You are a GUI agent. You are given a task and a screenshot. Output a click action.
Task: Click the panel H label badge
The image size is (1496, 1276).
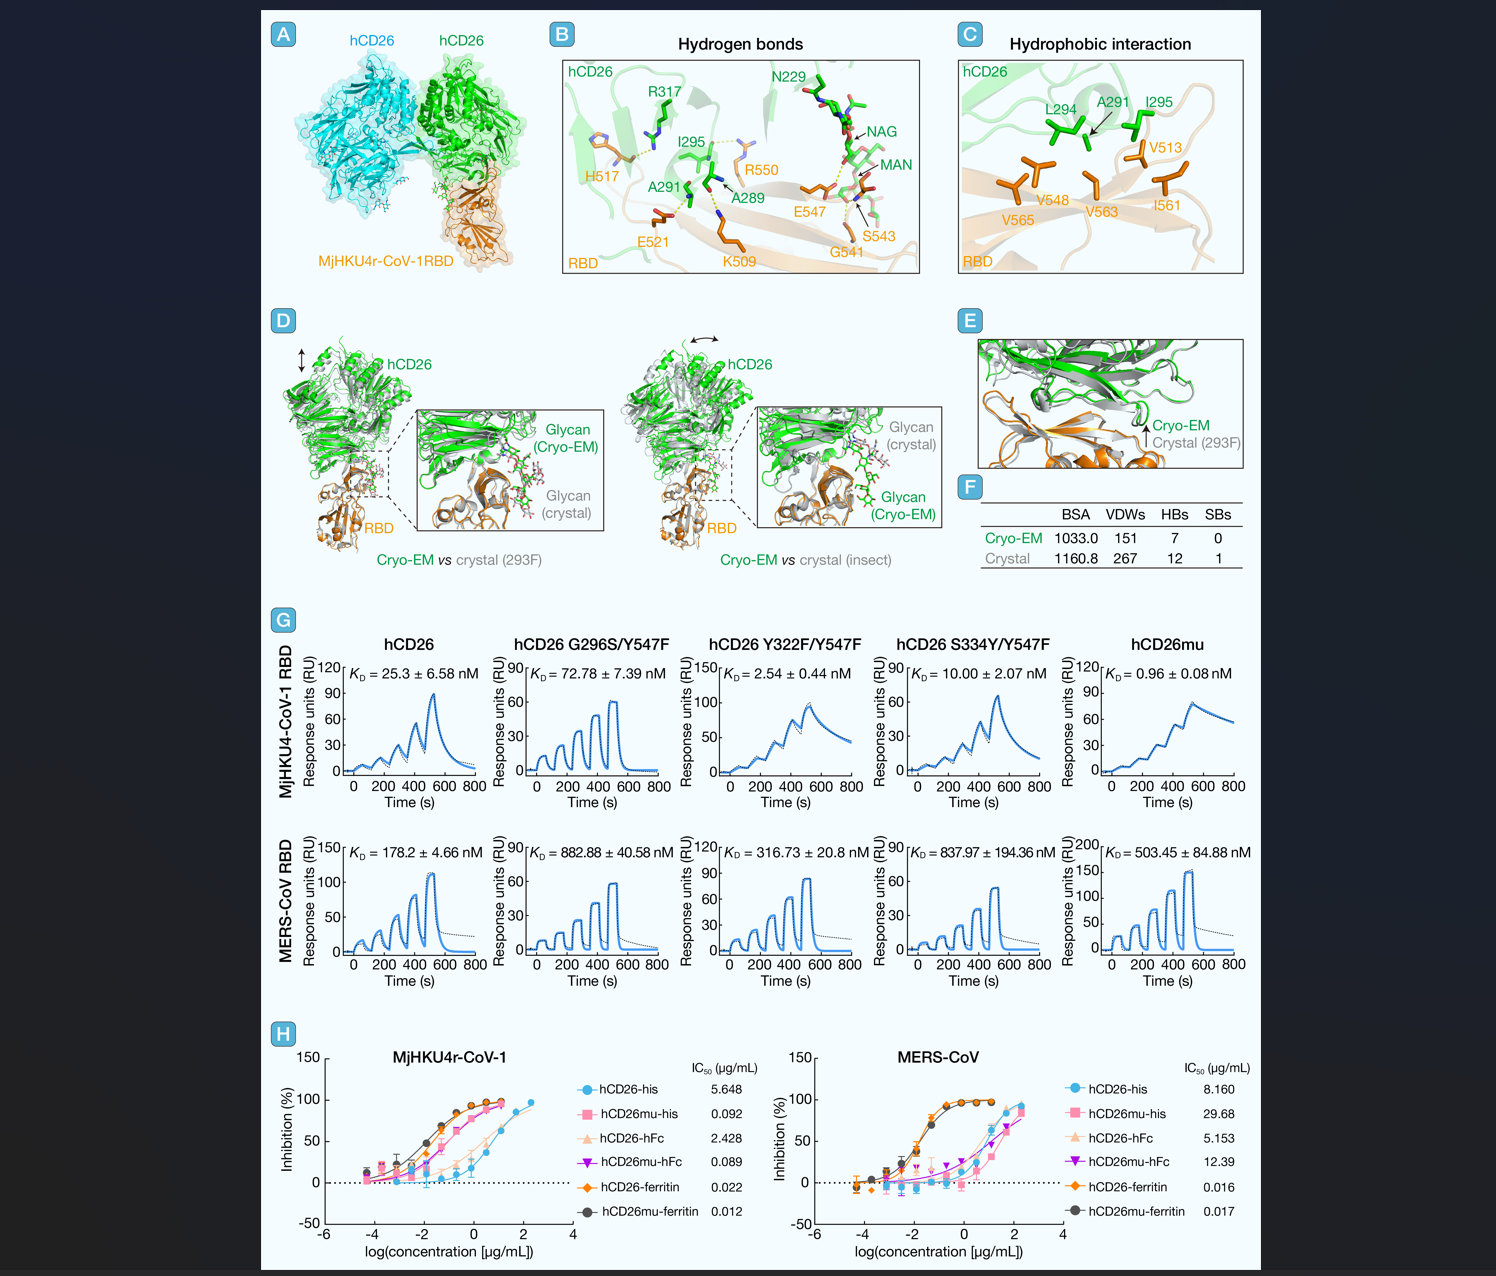284,1034
